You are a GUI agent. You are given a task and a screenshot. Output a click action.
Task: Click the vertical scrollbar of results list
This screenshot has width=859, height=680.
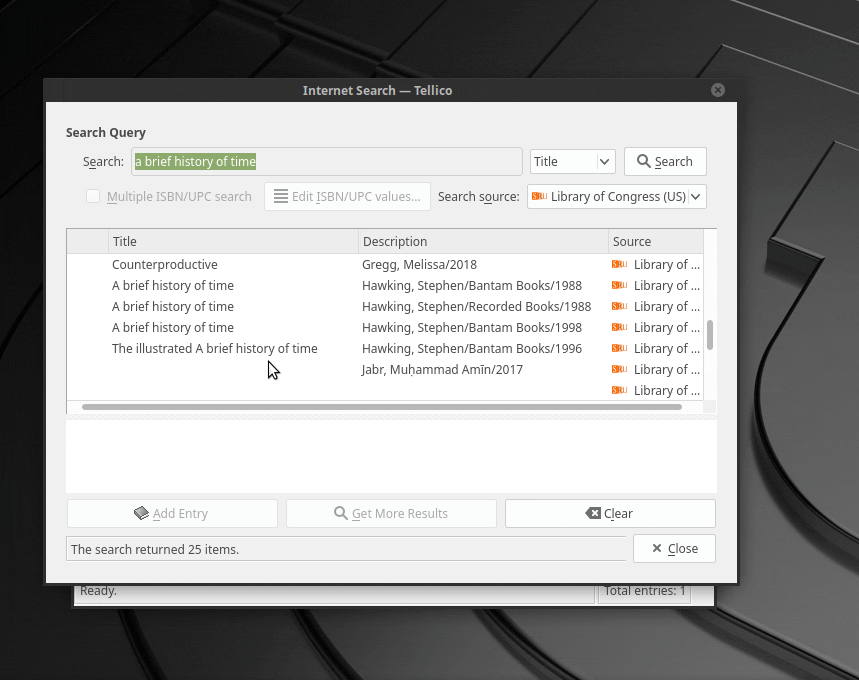pos(710,335)
